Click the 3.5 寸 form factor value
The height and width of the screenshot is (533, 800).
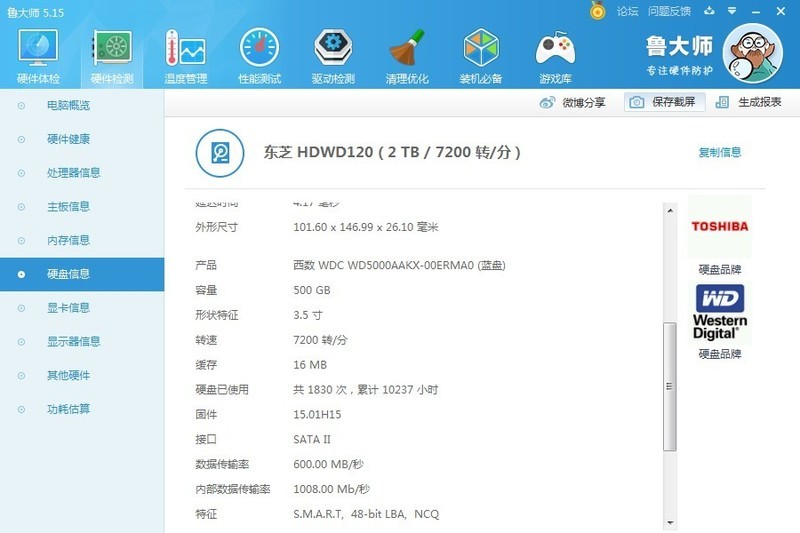pos(308,315)
